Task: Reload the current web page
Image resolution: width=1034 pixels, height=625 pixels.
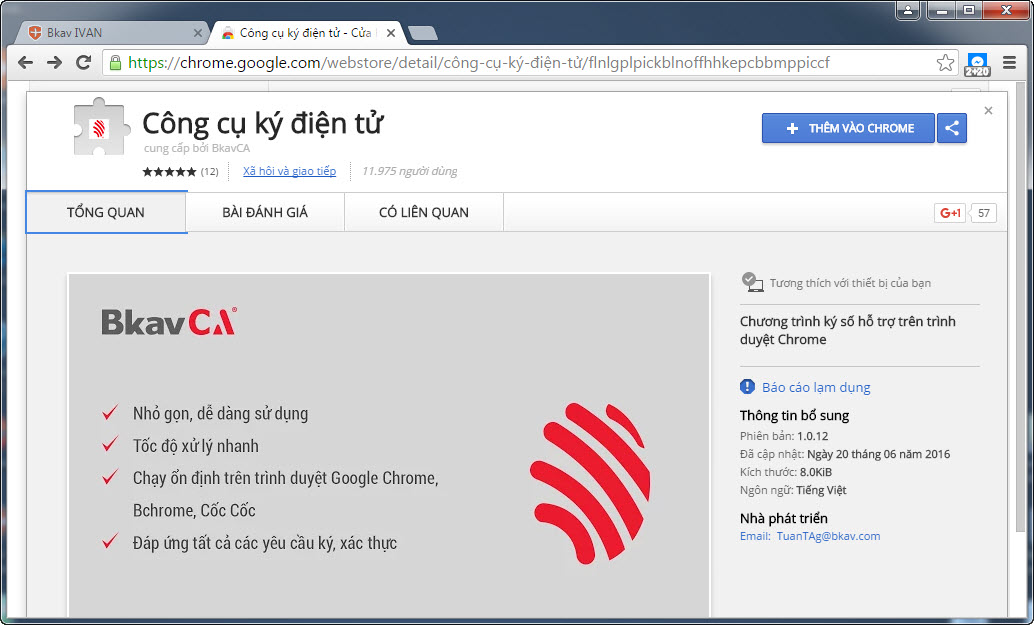Action: click(x=84, y=63)
